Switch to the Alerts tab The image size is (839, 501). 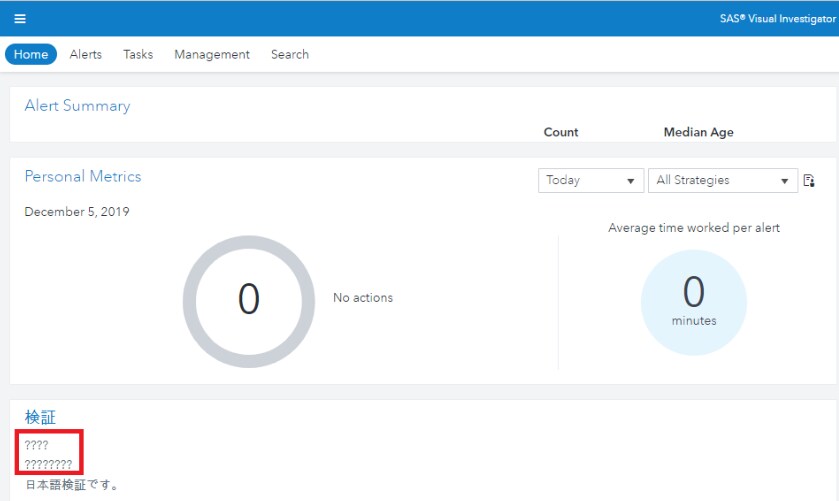point(85,54)
